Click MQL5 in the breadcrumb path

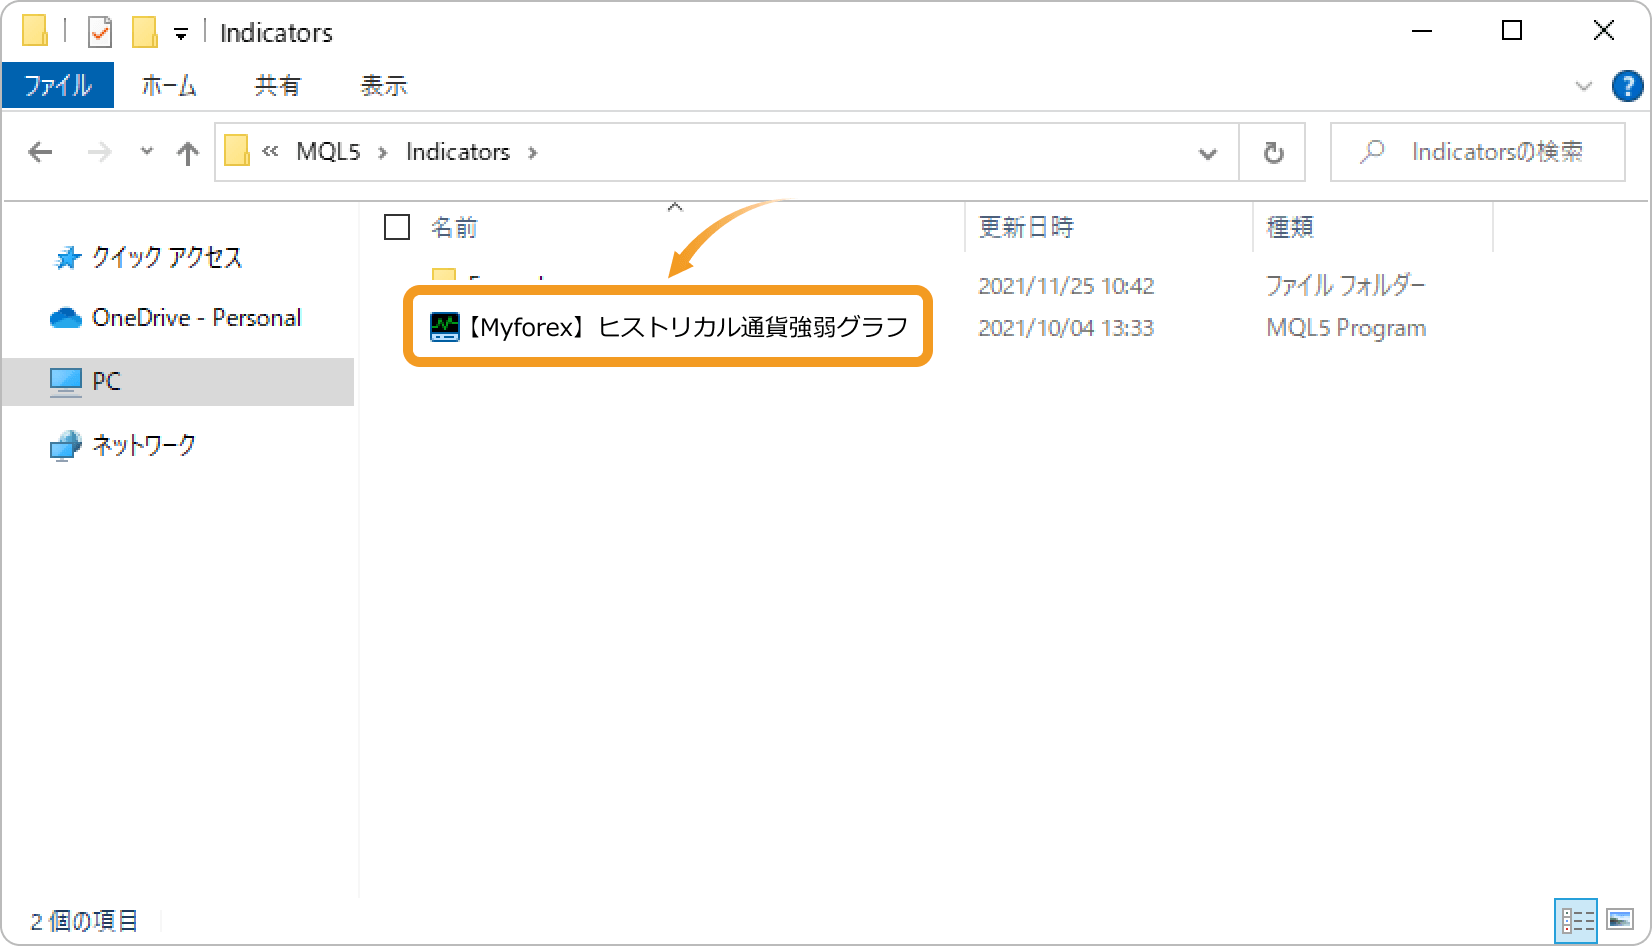pyautogui.click(x=328, y=152)
